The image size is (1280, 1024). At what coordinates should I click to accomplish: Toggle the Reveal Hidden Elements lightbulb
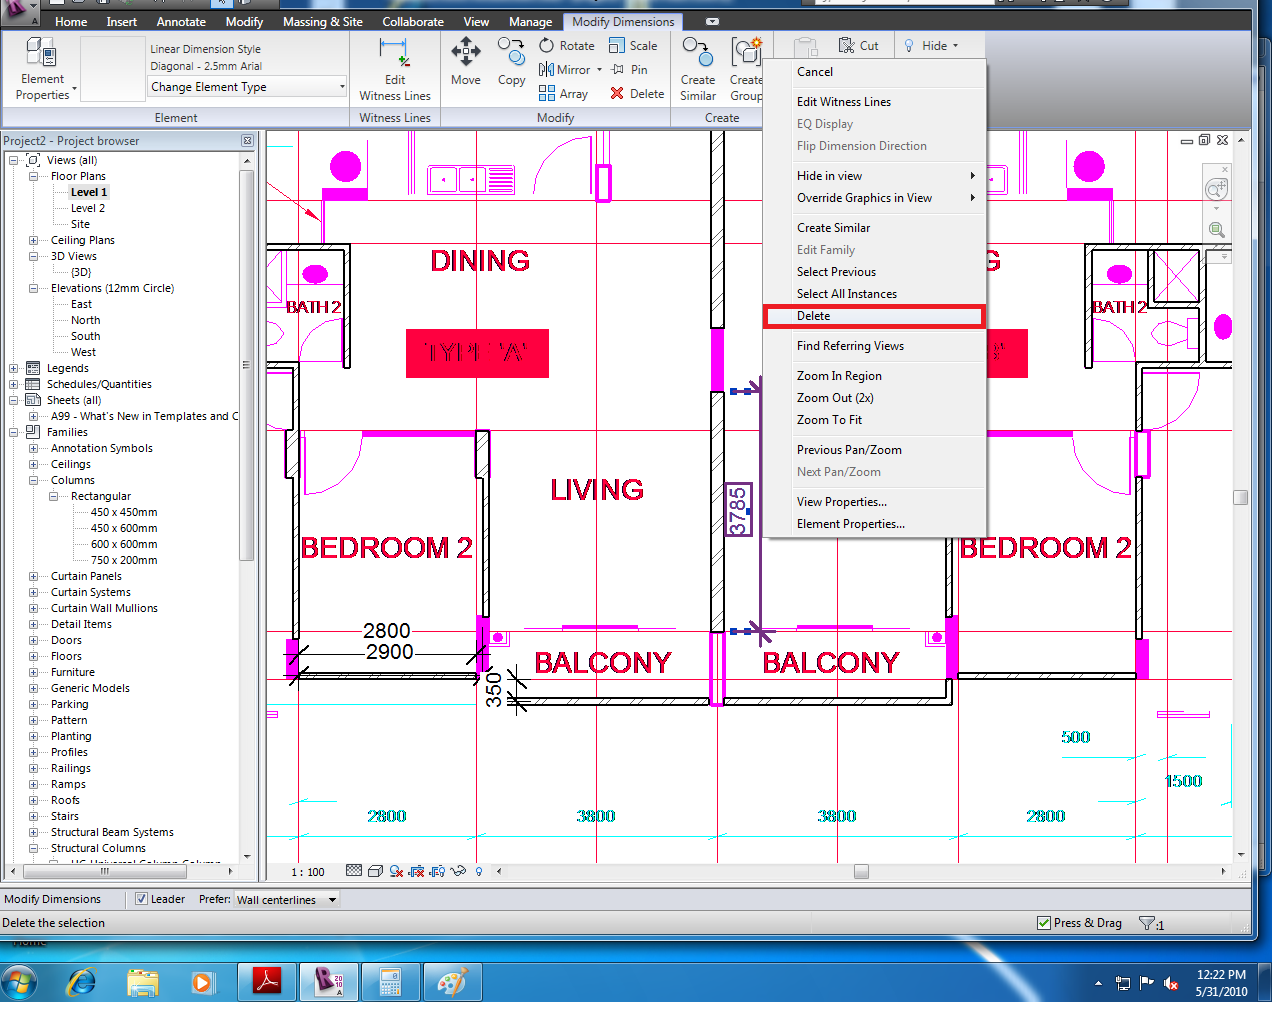(478, 871)
